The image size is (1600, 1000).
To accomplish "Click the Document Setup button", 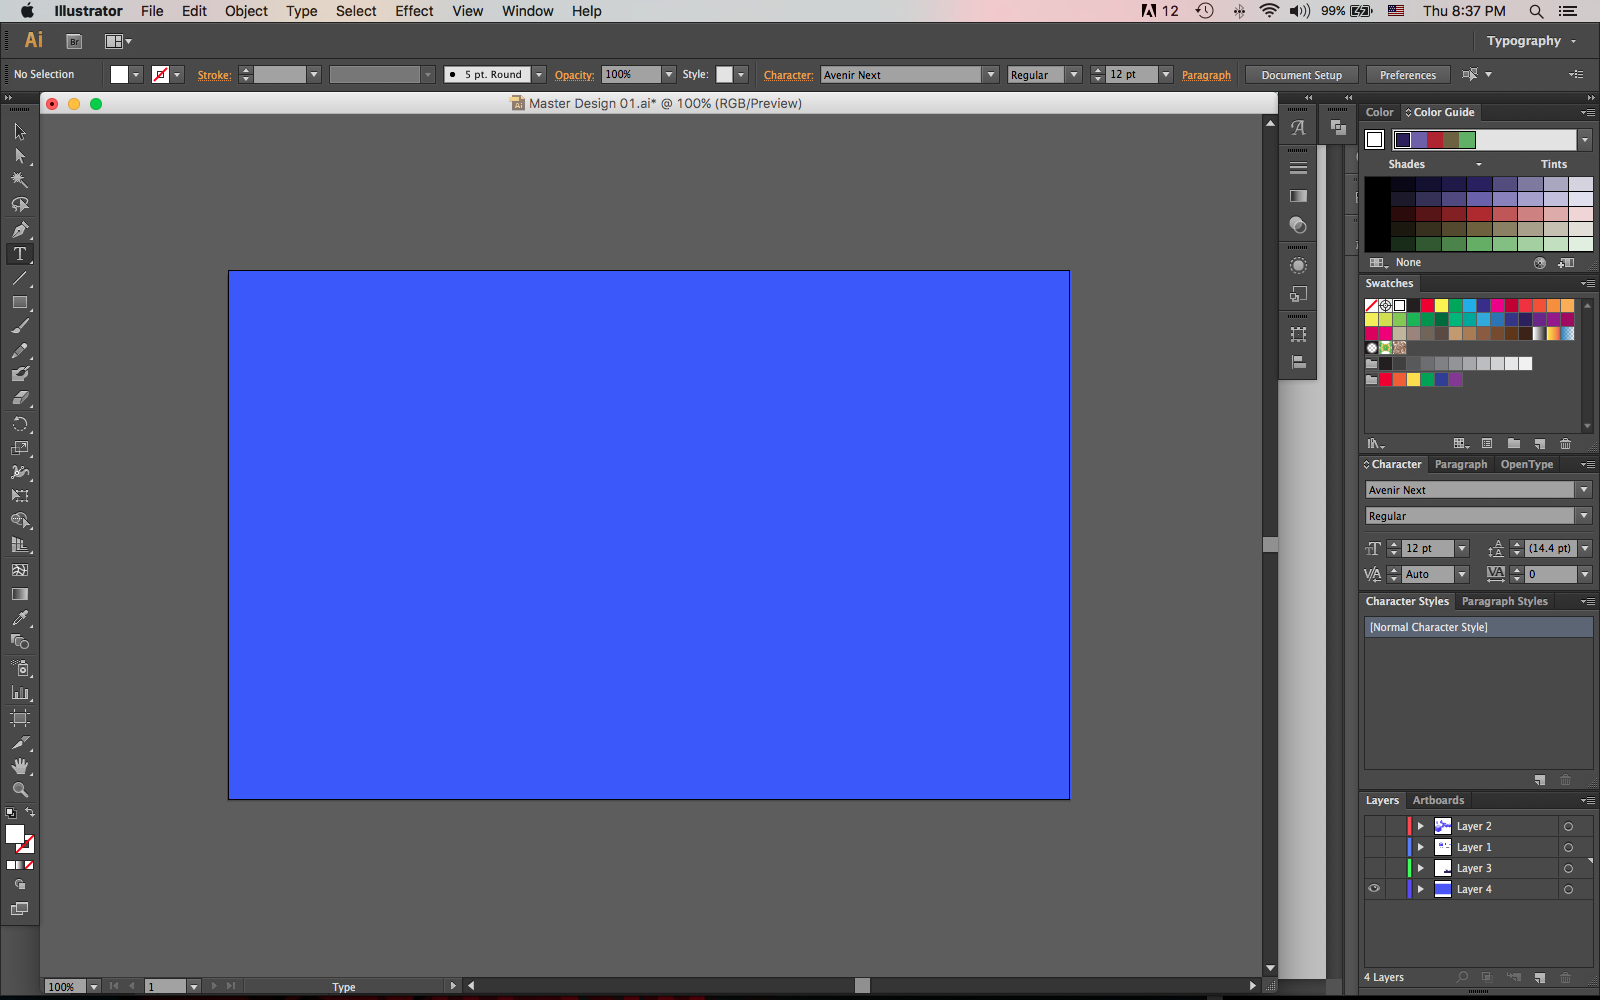I will 1301,75.
